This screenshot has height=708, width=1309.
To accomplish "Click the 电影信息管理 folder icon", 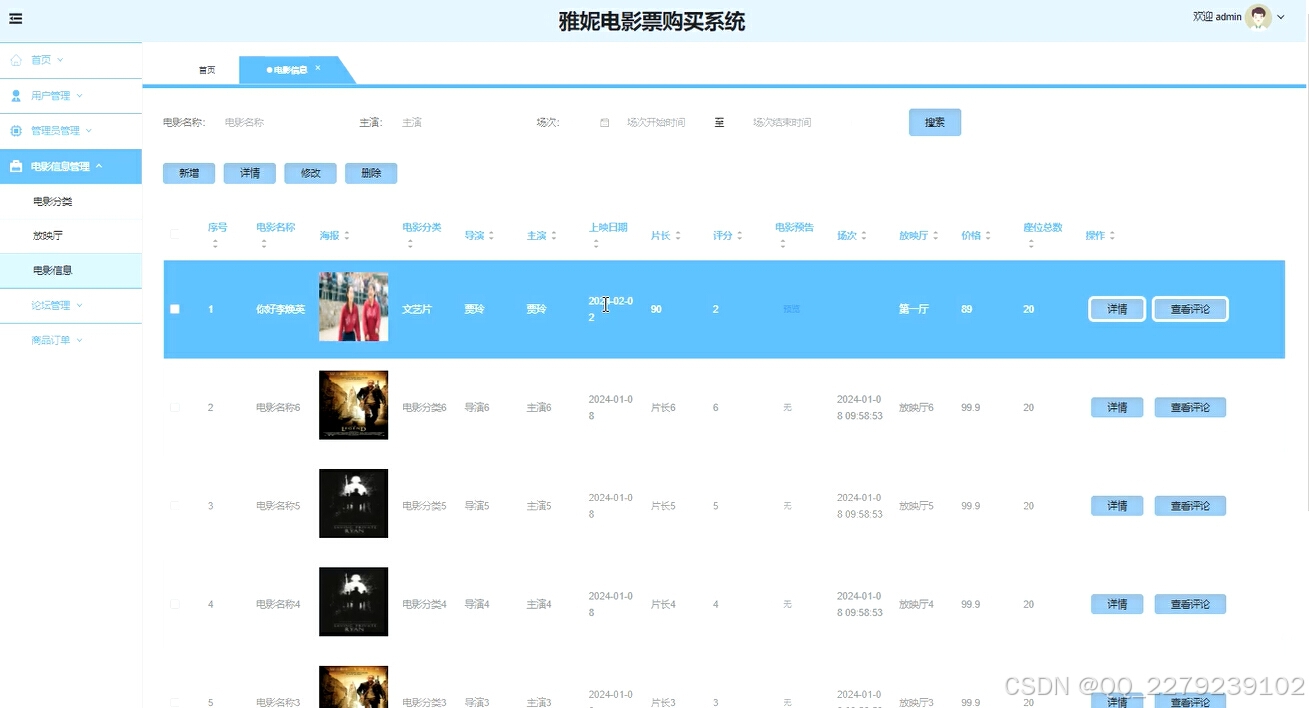I will (14, 165).
